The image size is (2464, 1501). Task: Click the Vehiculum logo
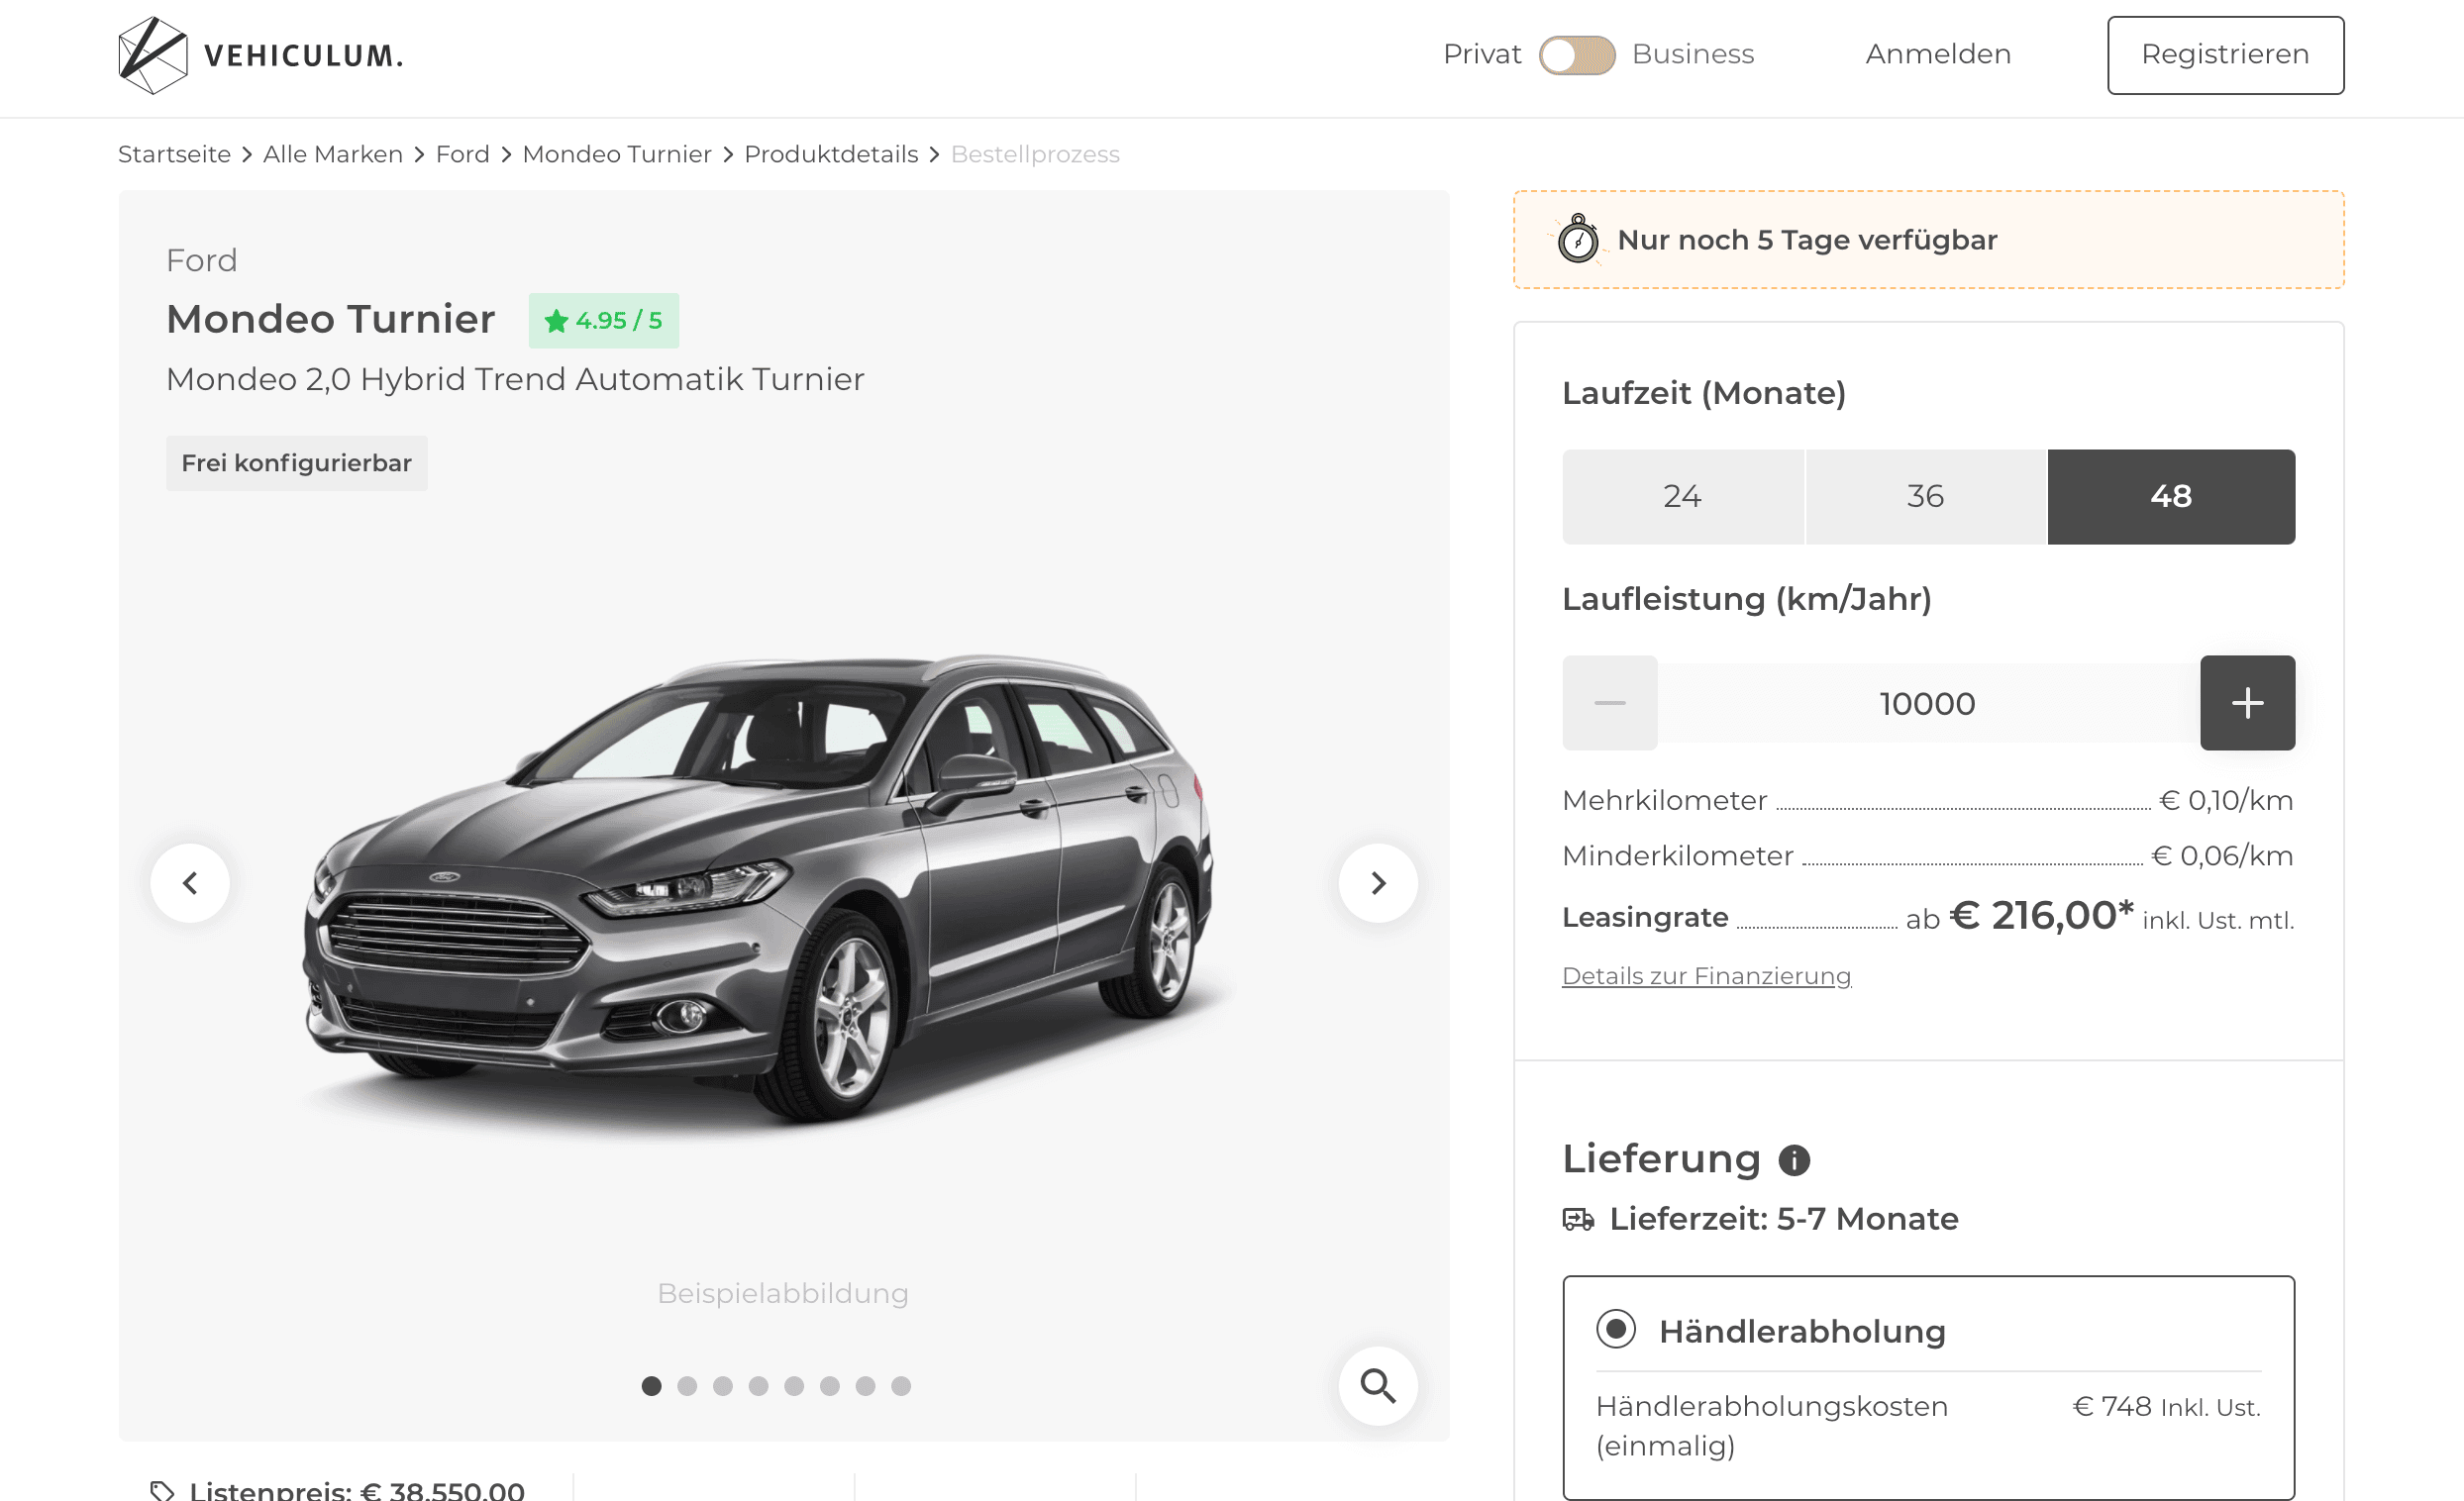point(261,55)
